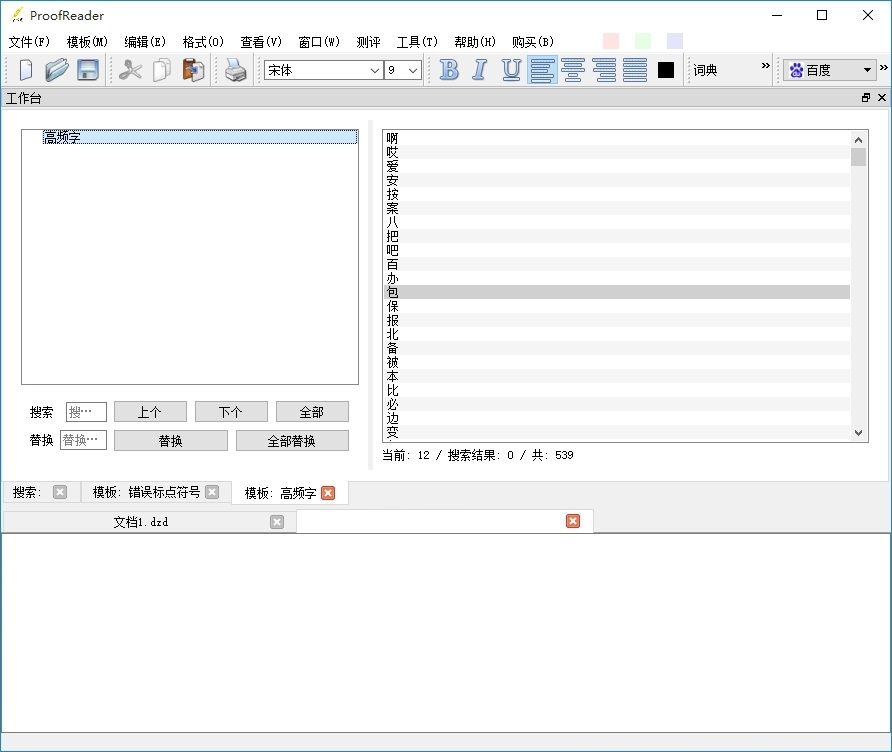Click the 词典 dictionary toolbar button
This screenshot has width=892, height=752.
pos(705,70)
